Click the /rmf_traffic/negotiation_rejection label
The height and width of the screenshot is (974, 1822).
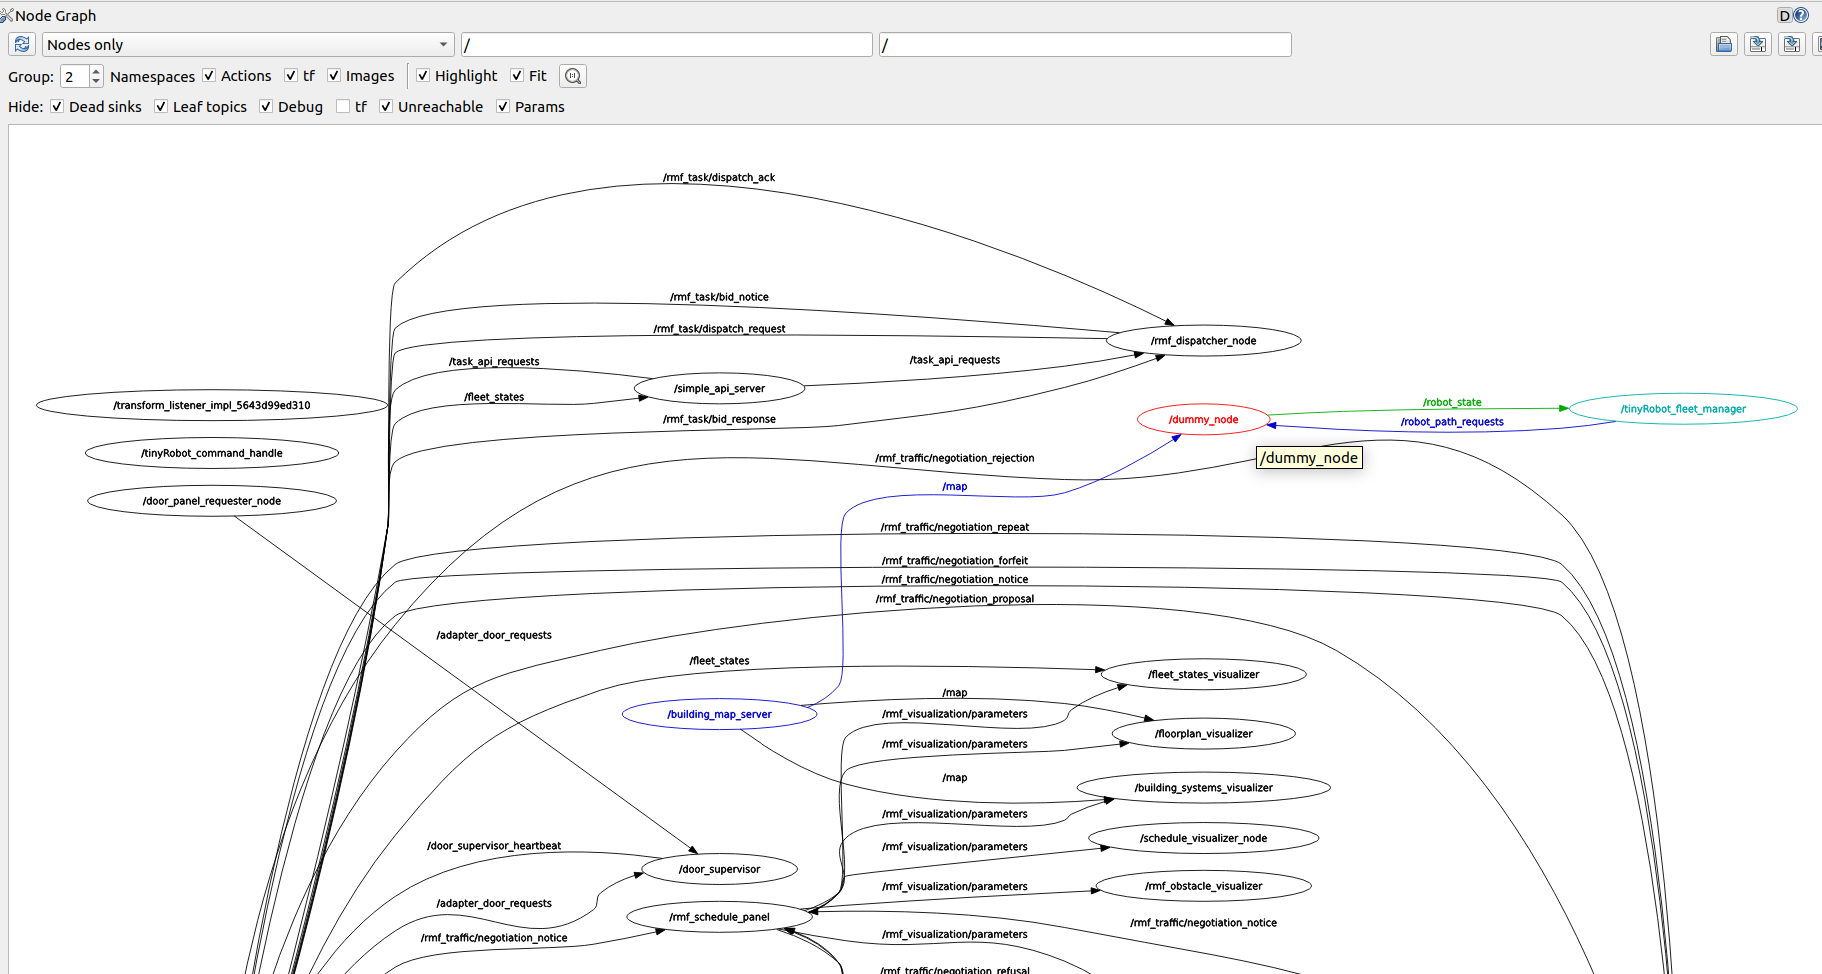pos(955,459)
